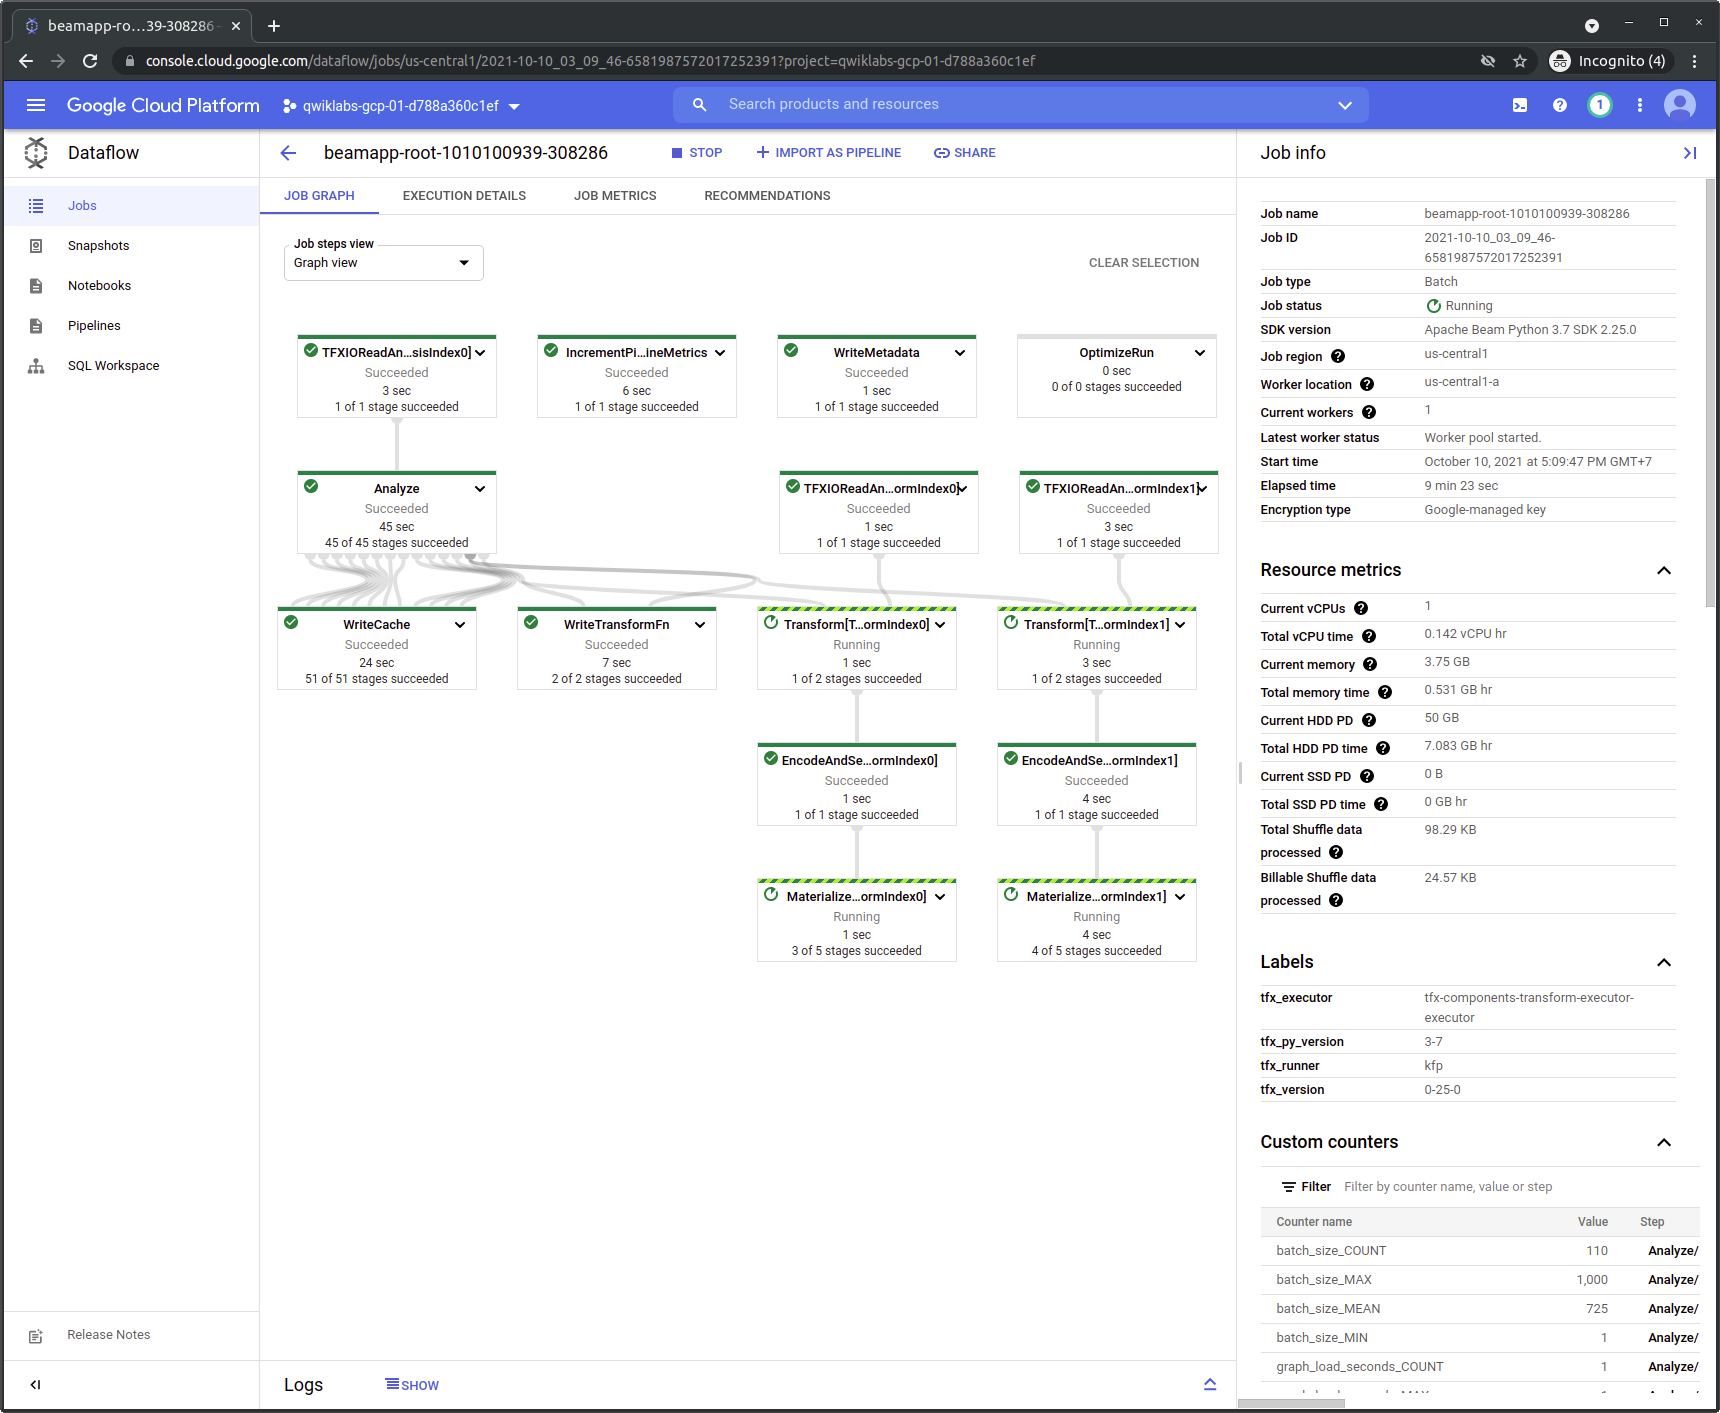Click Clear Selection

1144,263
